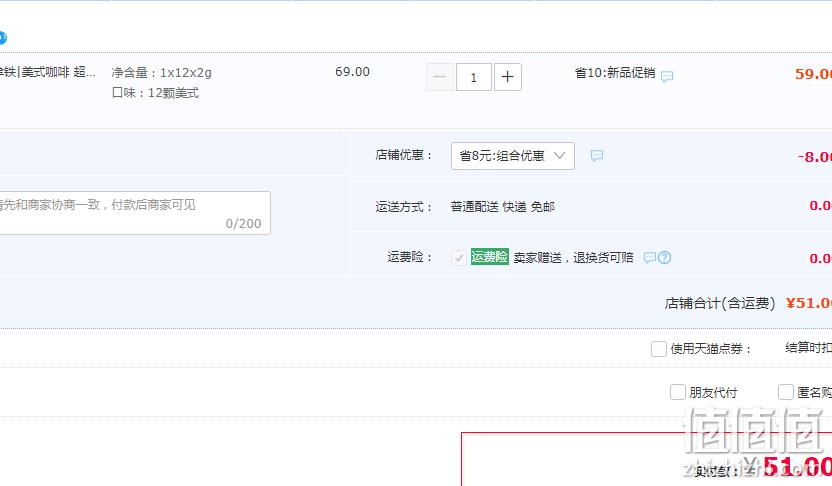Viewport: 832px width, 486px height.
Task: Click the 省10:新品促销 promotion text
Action: click(x=615, y=73)
